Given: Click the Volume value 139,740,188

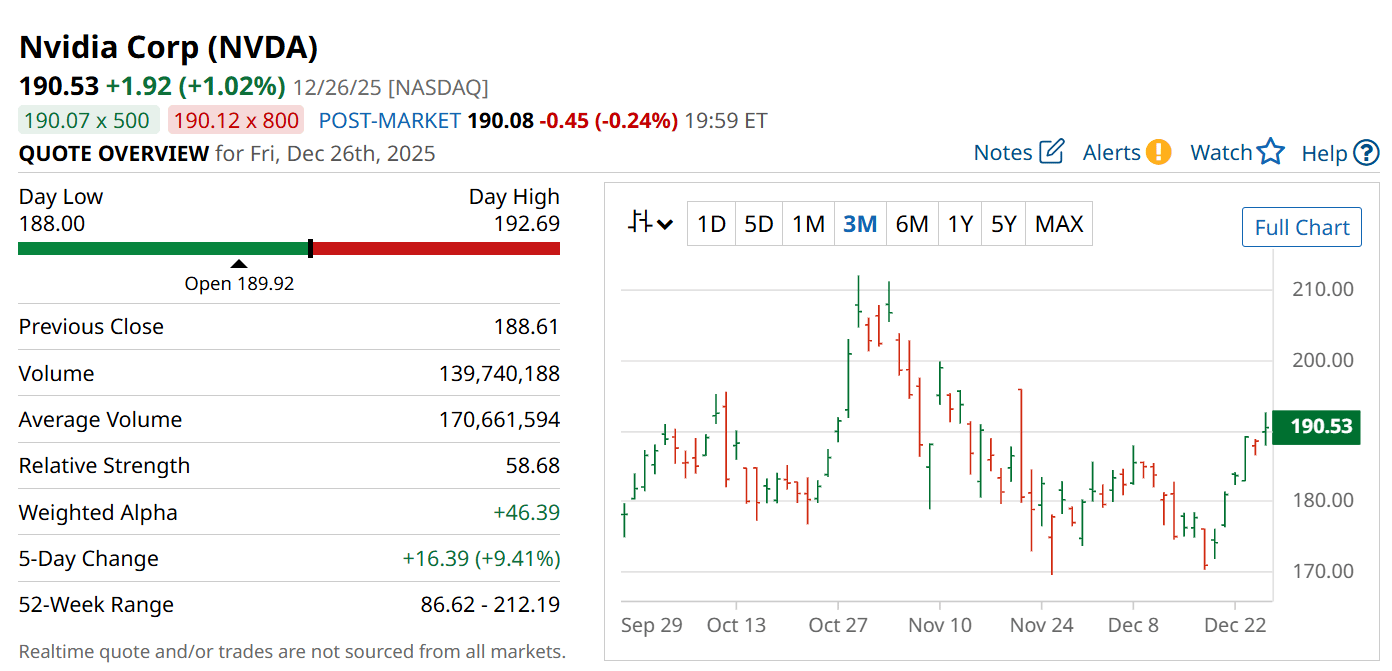Looking at the screenshot, I should pyautogui.click(x=500, y=374).
